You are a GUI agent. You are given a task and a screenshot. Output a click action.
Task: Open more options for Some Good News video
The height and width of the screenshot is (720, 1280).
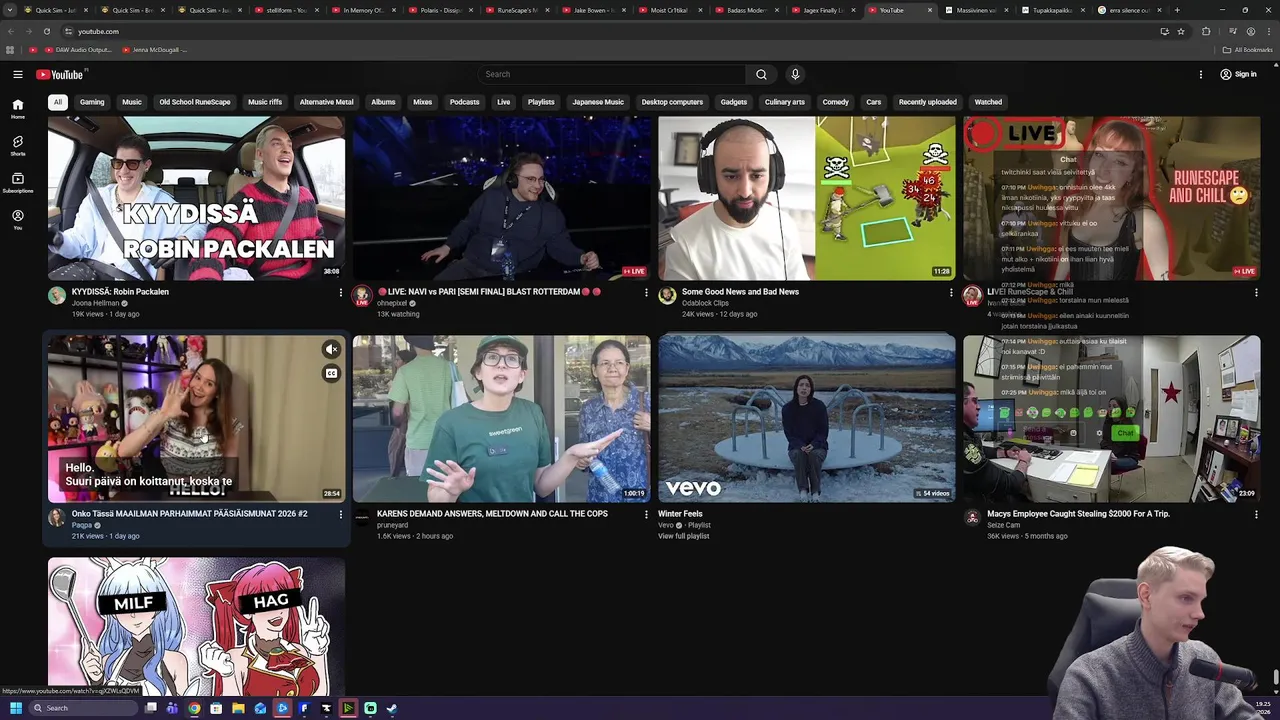click(951, 293)
